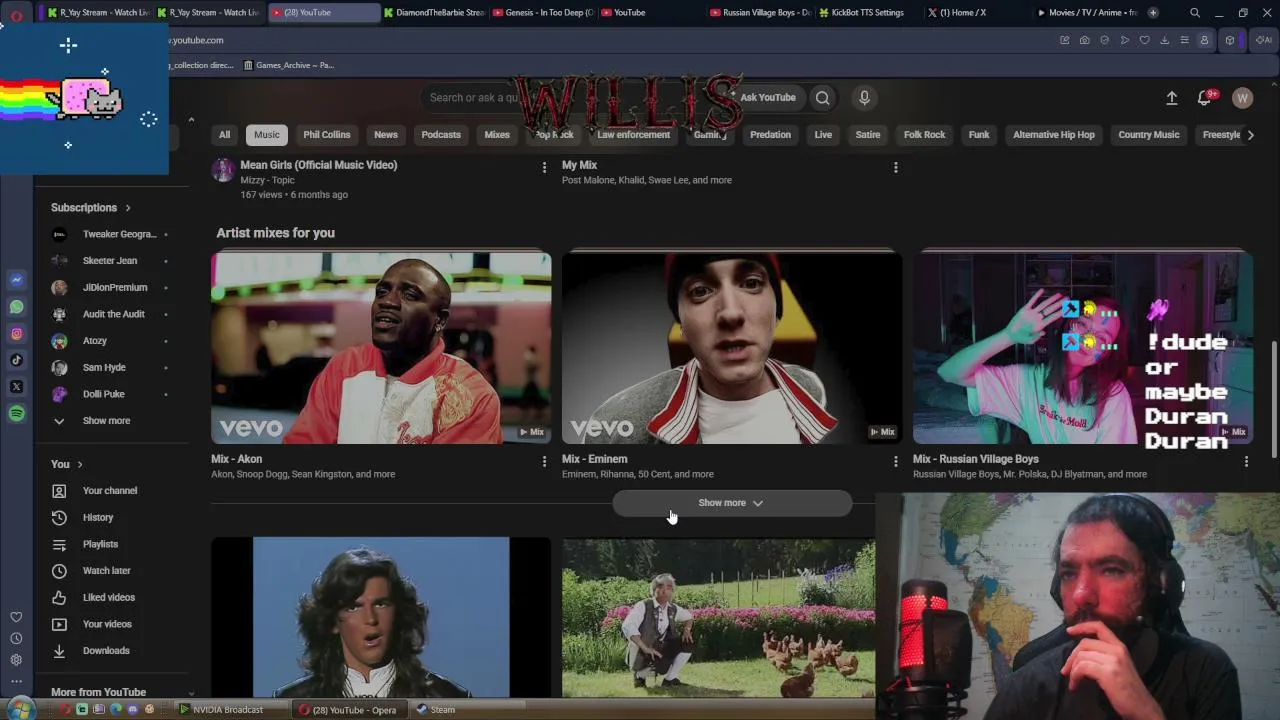The height and width of the screenshot is (720, 1280).
Task: Open Instagram in the Opera sidebar
Action: (16, 334)
